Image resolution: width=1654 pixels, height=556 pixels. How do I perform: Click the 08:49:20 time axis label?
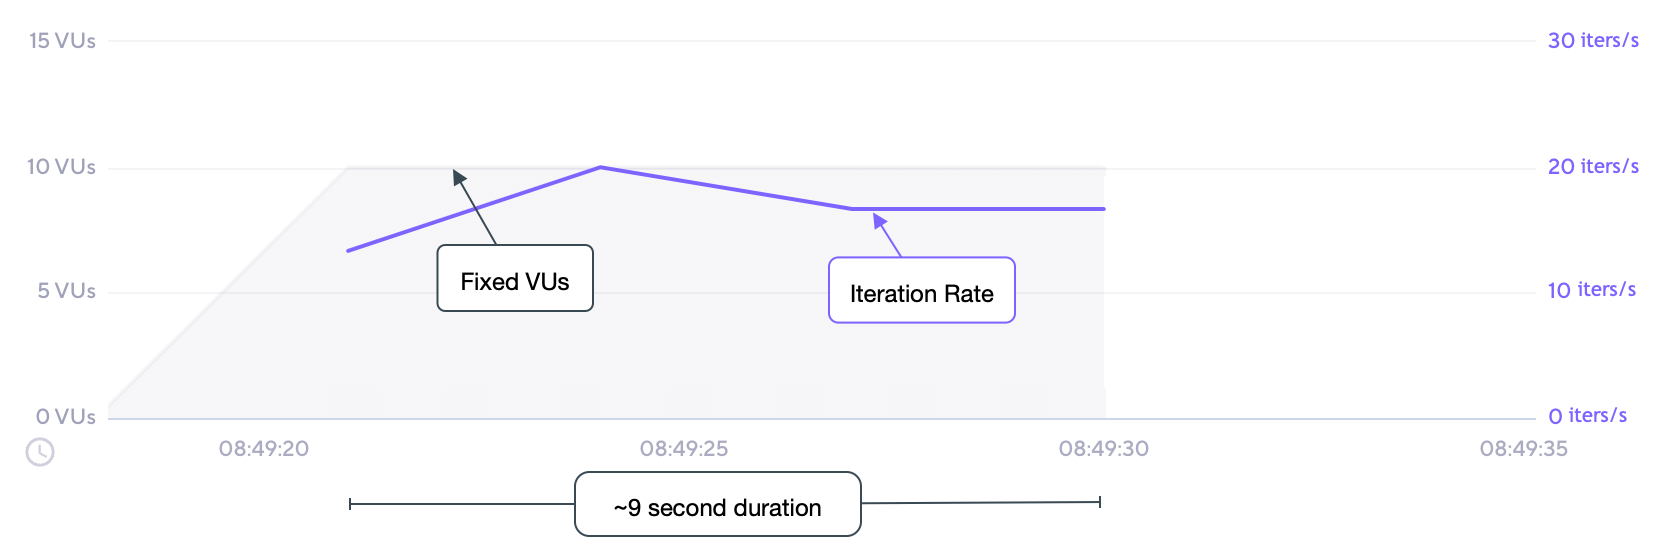pos(264,449)
